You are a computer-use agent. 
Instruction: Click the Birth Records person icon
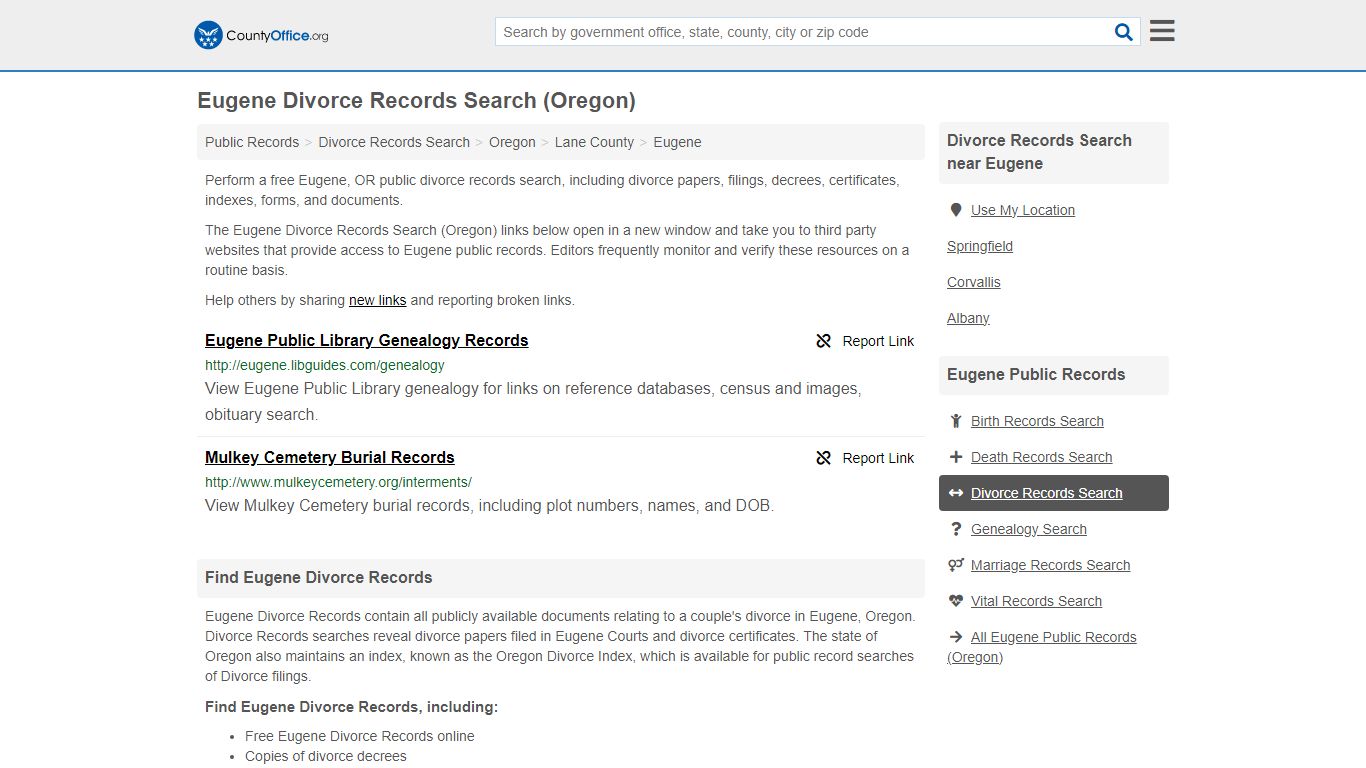956,421
